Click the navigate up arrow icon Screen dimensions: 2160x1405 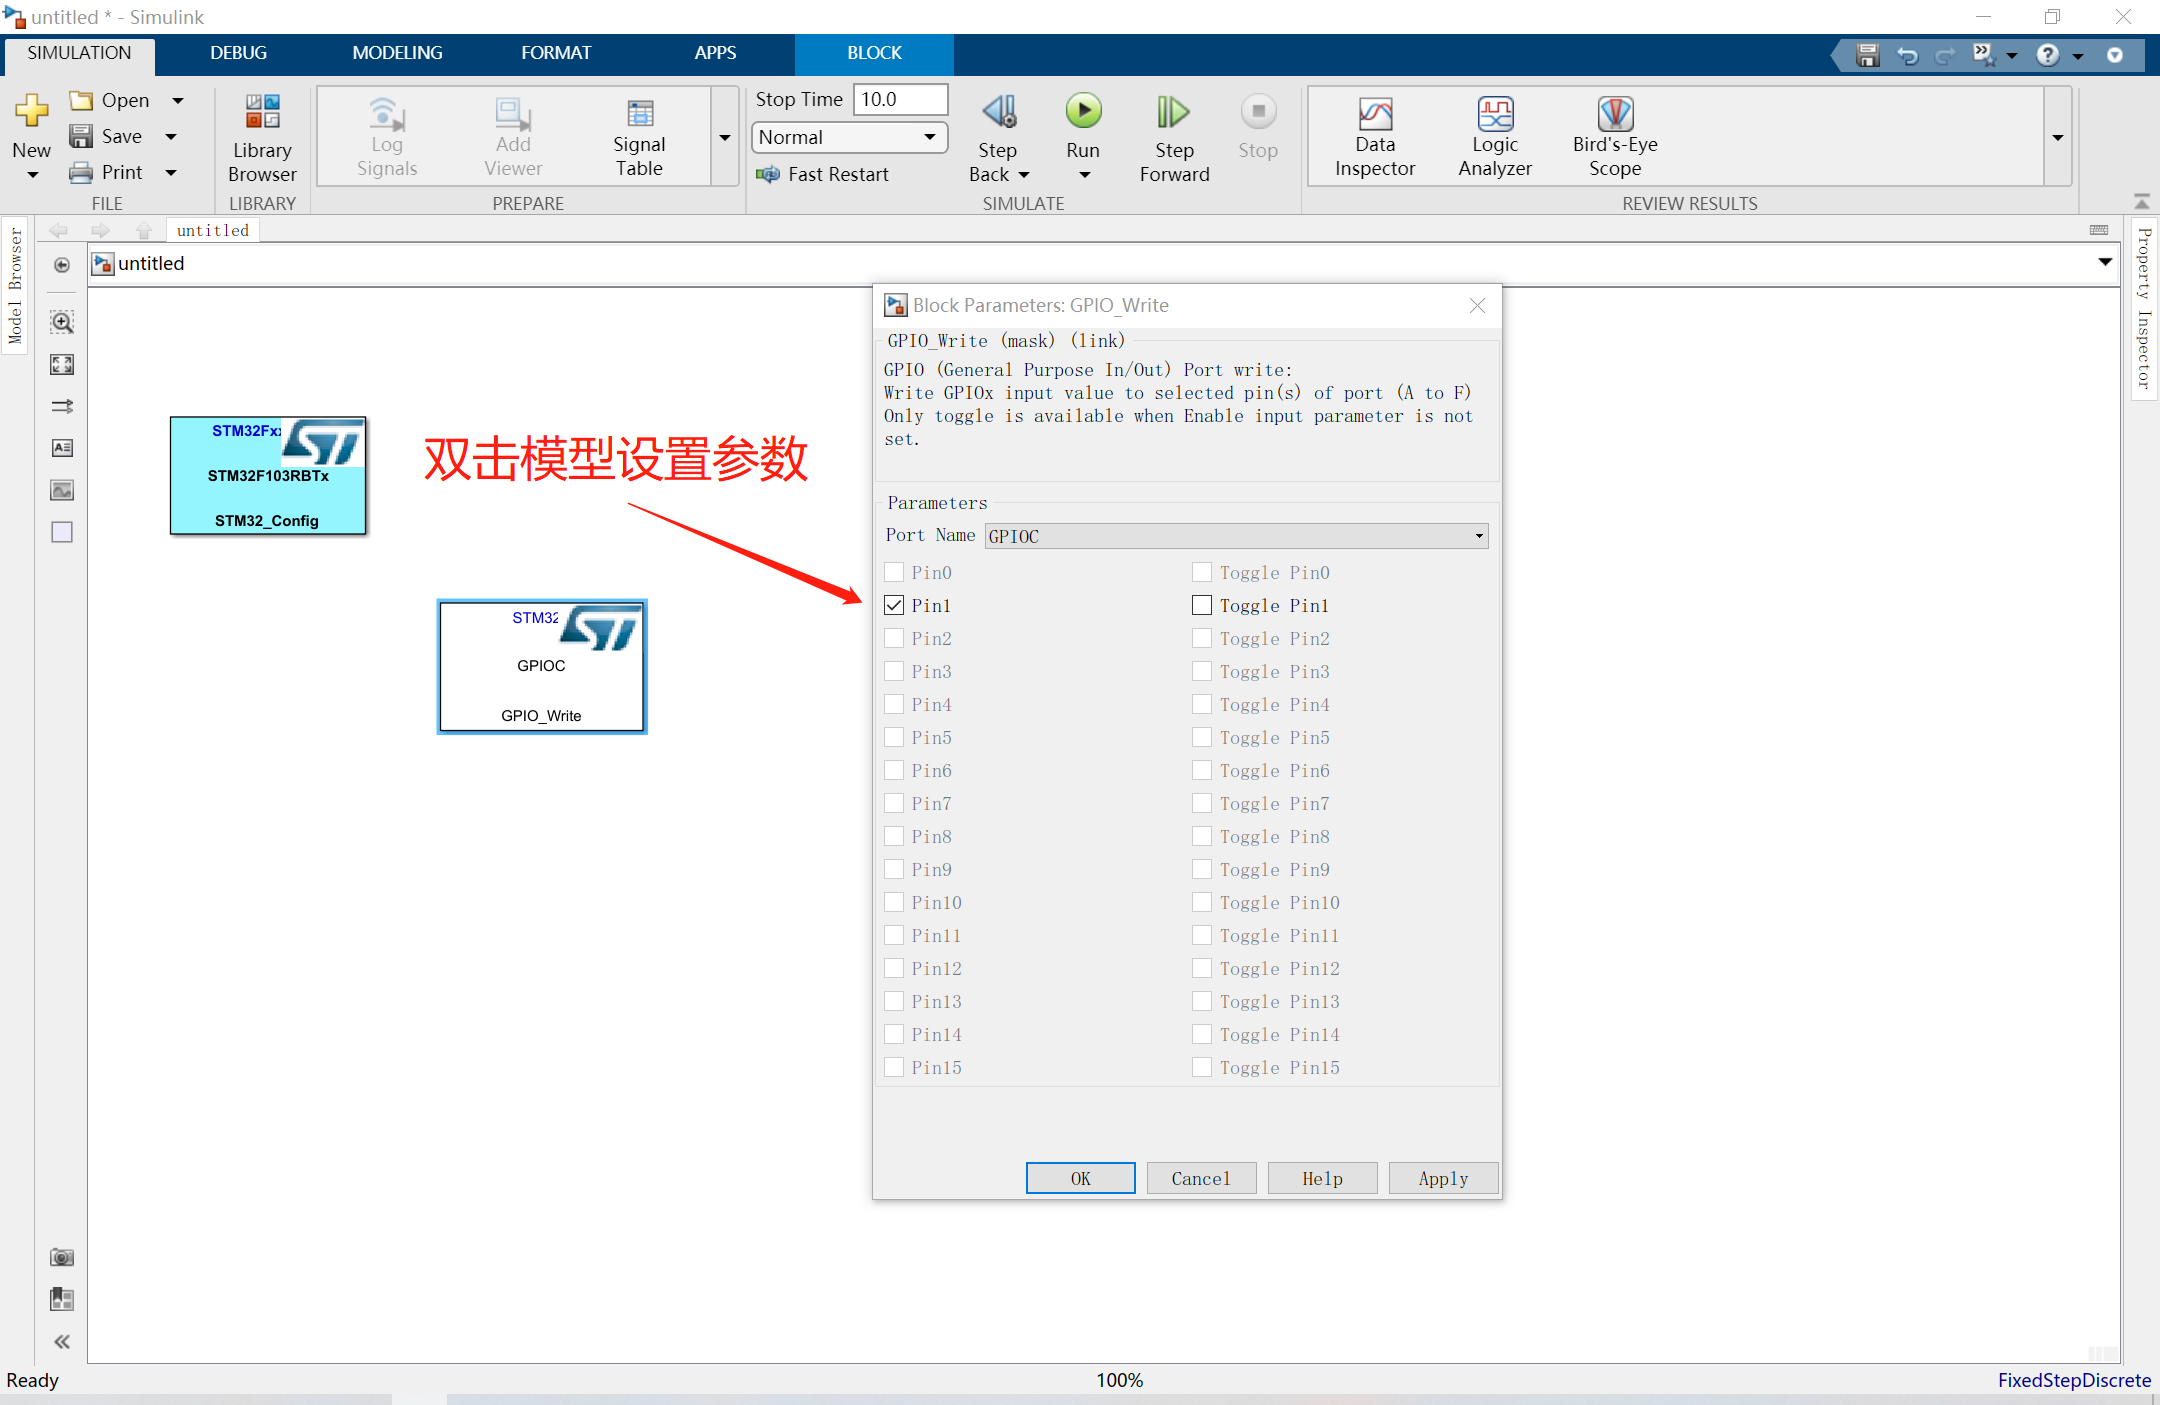tap(144, 230)
